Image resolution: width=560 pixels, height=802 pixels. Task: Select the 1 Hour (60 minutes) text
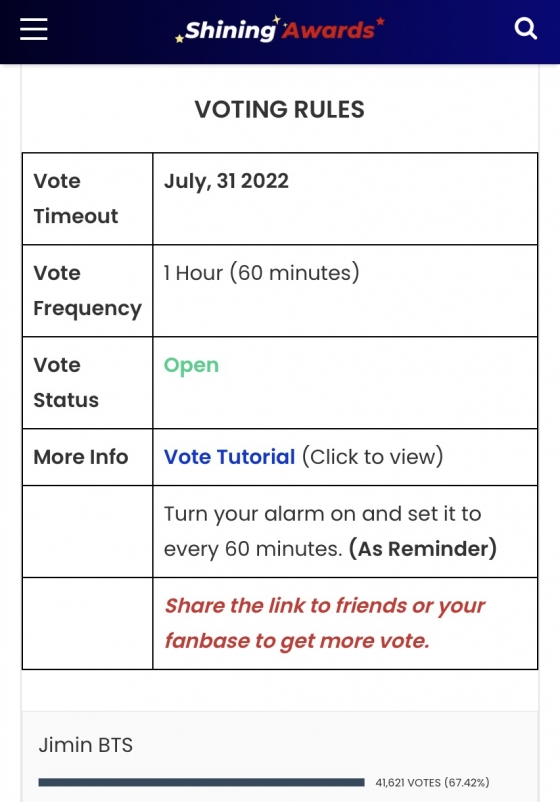click(261, 273)
